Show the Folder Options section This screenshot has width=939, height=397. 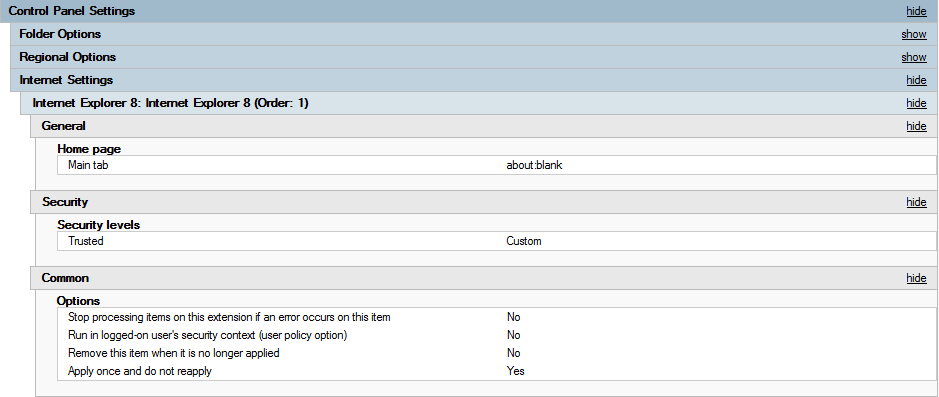point(914,34)
